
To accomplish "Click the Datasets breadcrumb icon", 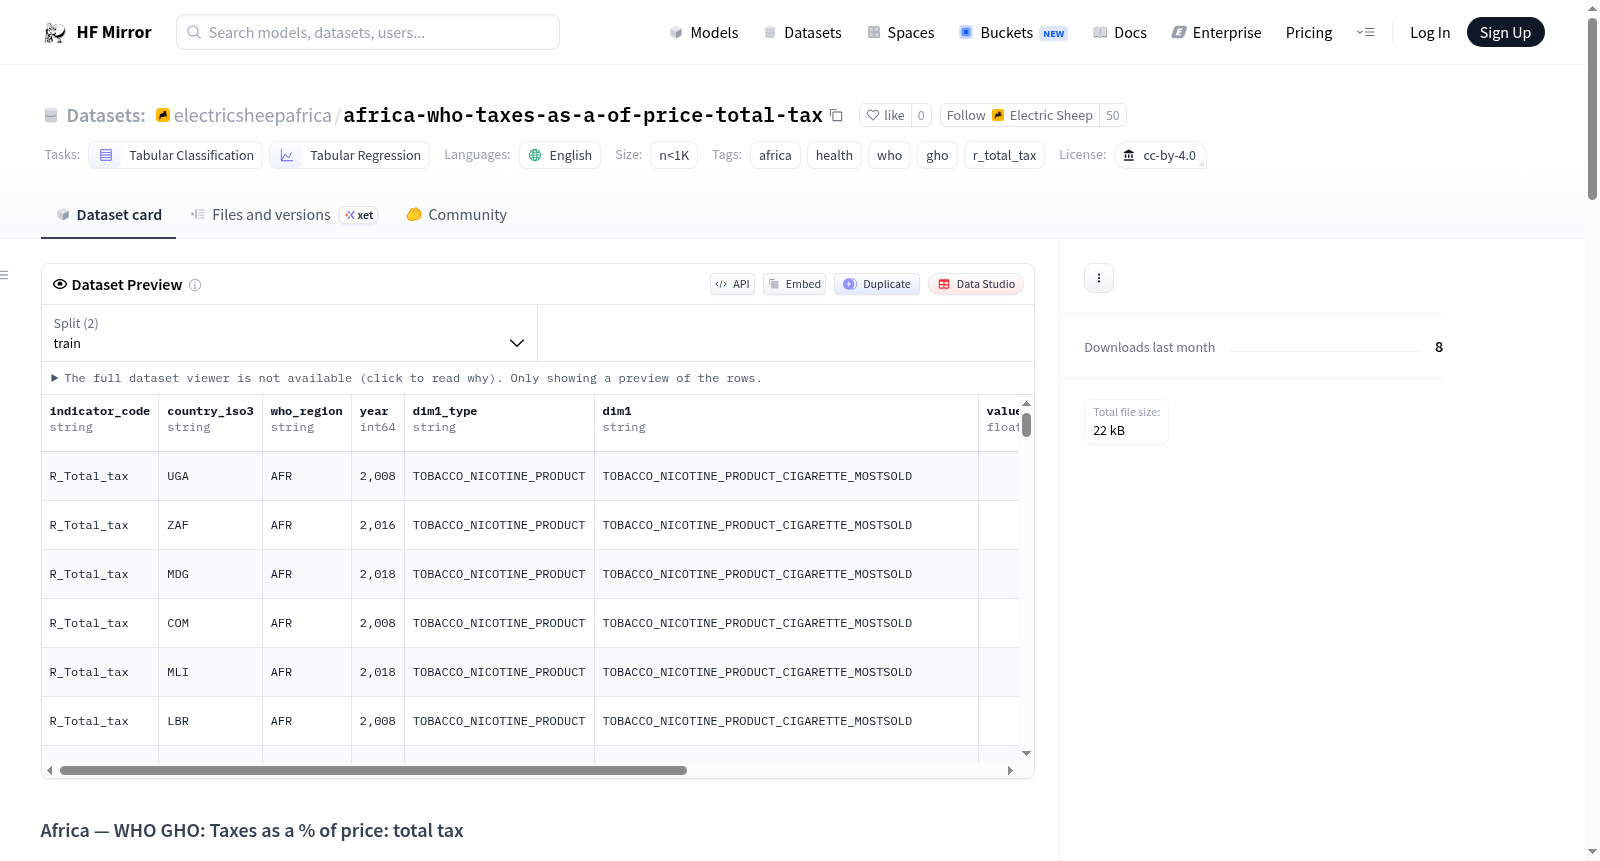I will point(51,116).
